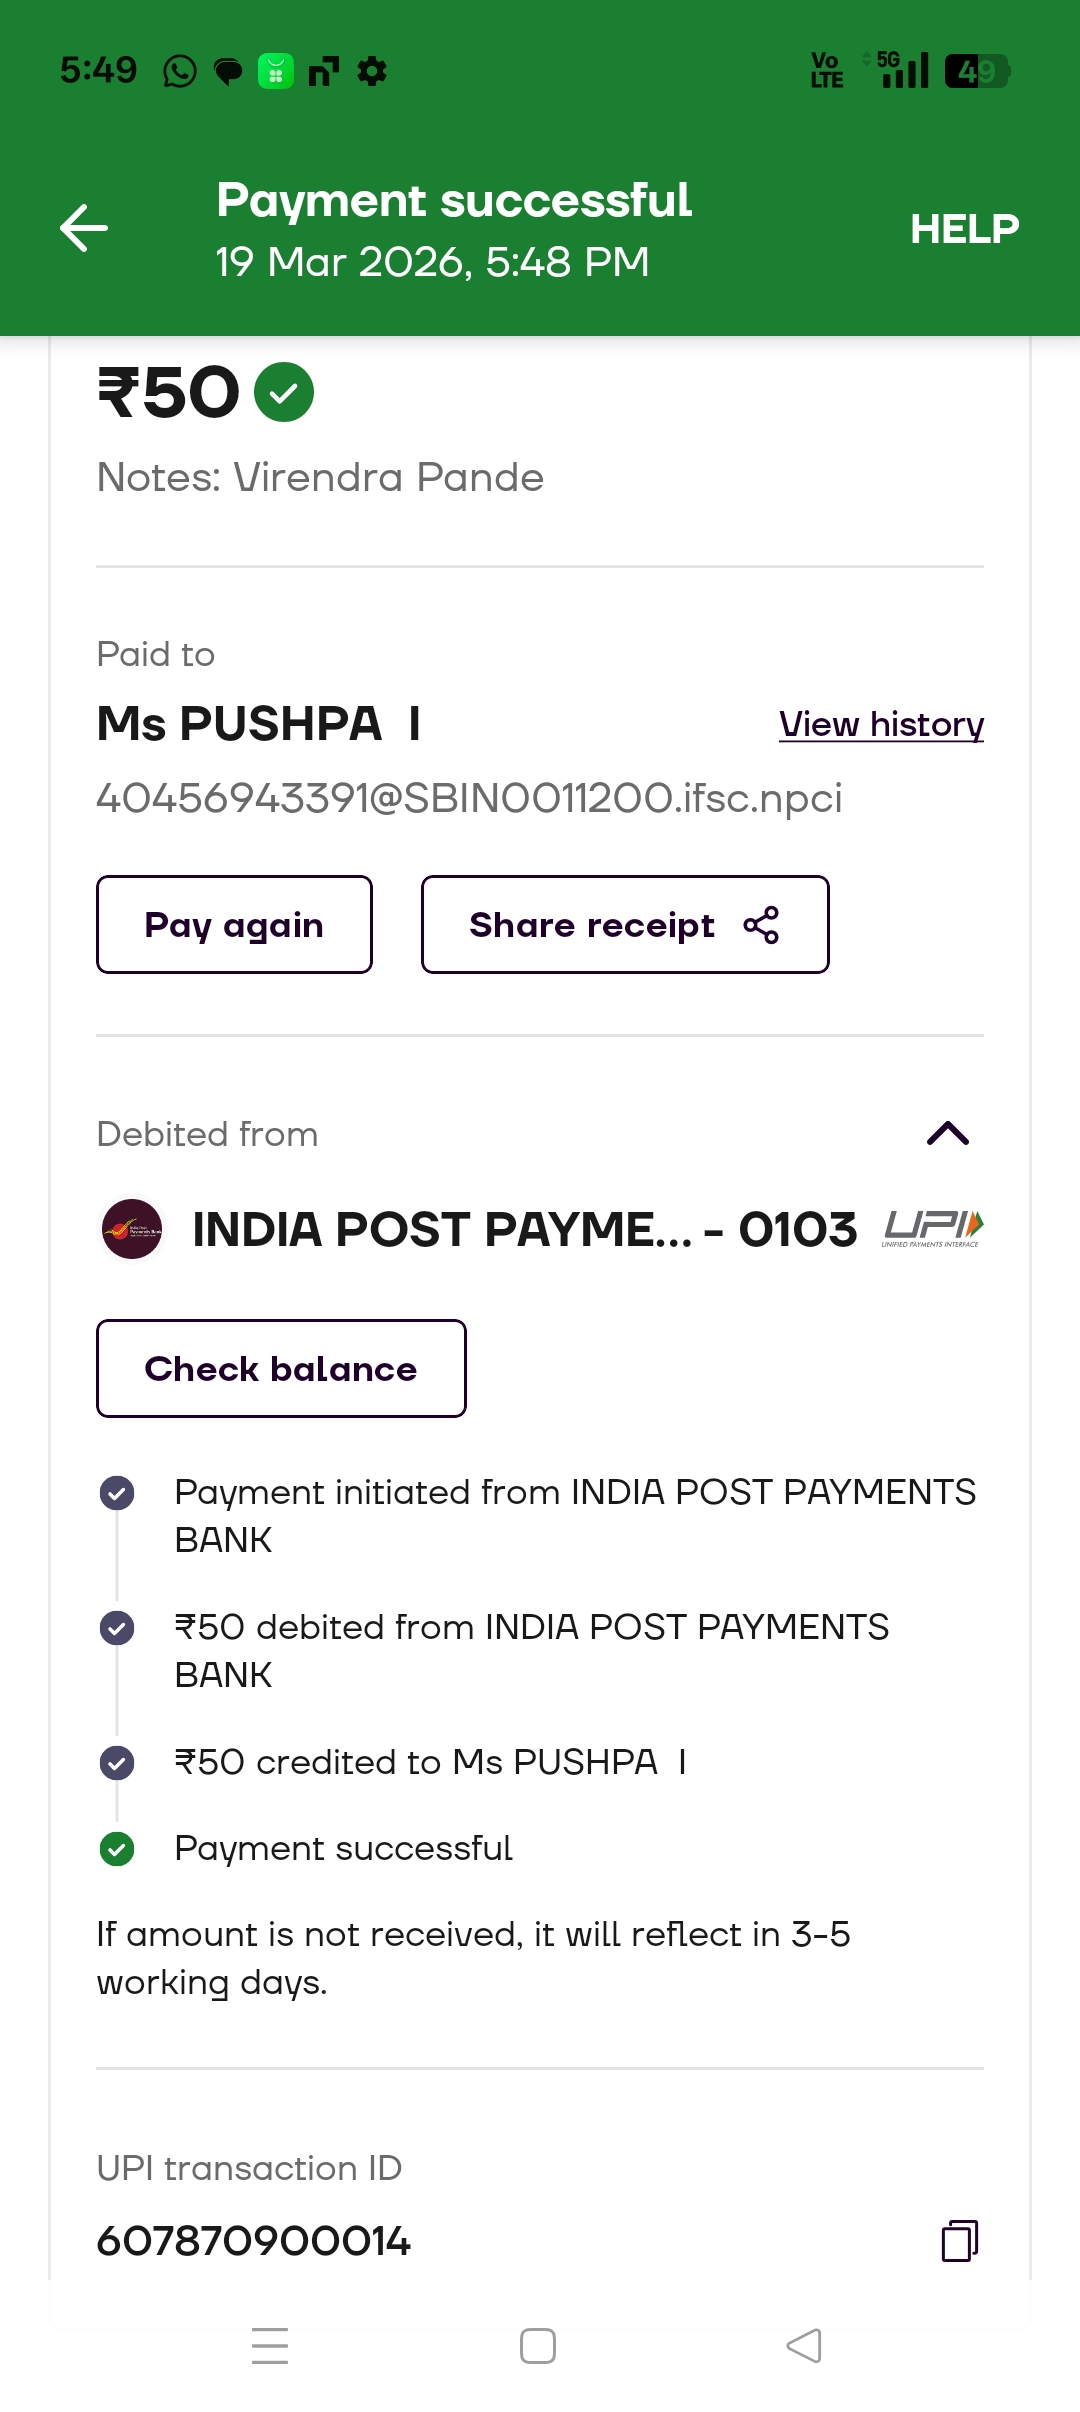Tap the share icon on receipt button
Screen dimensions: 1080x2412
click(x=761, y=925)
